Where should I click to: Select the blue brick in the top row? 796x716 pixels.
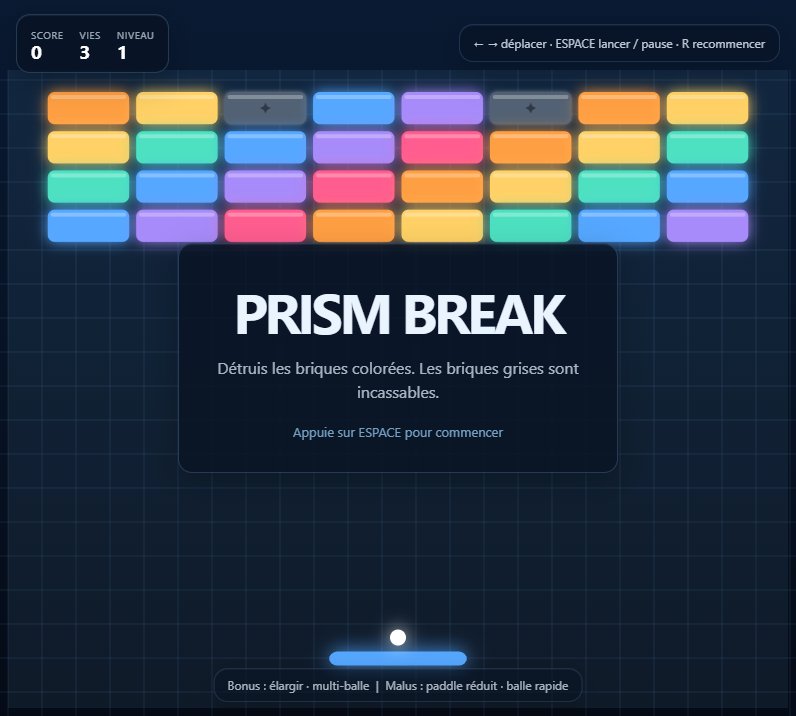tap(354, 108)
